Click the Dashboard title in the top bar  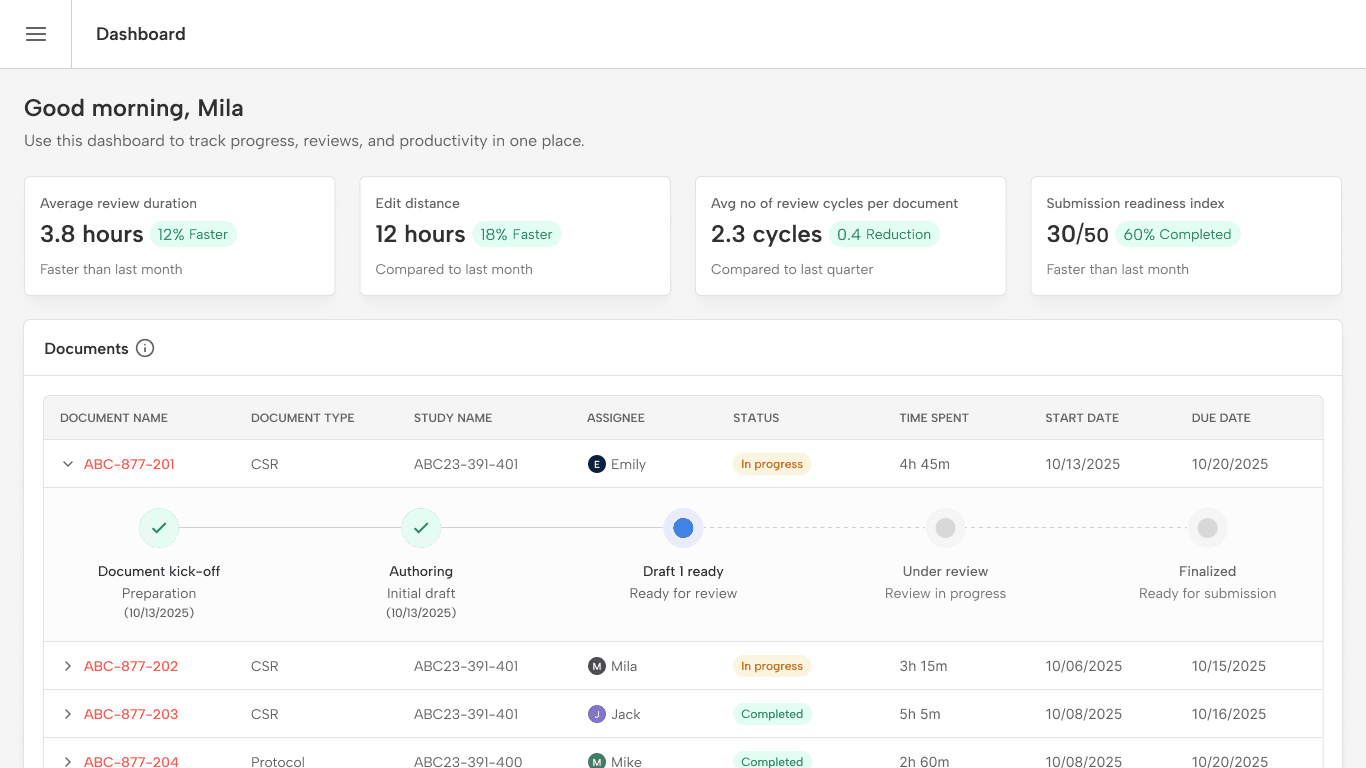tap(140, 33)
